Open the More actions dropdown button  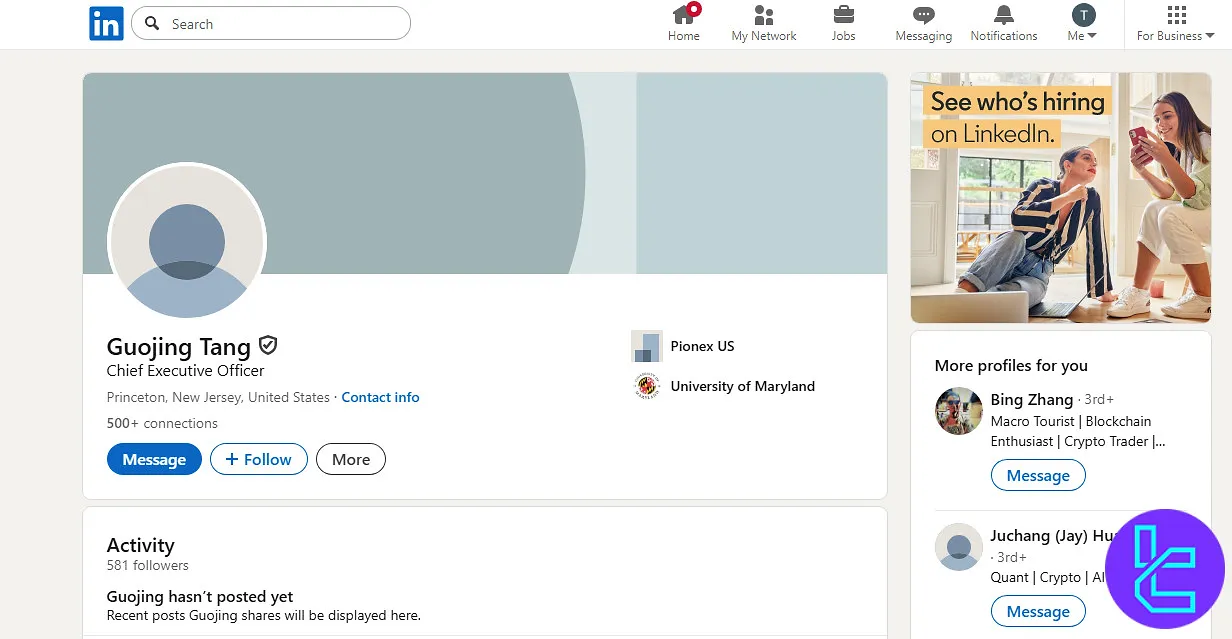[351, 459]
